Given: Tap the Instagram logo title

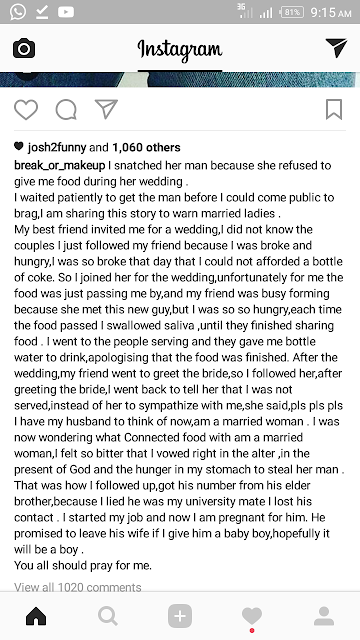Looking at the screenshot, I should coord(180,49).
